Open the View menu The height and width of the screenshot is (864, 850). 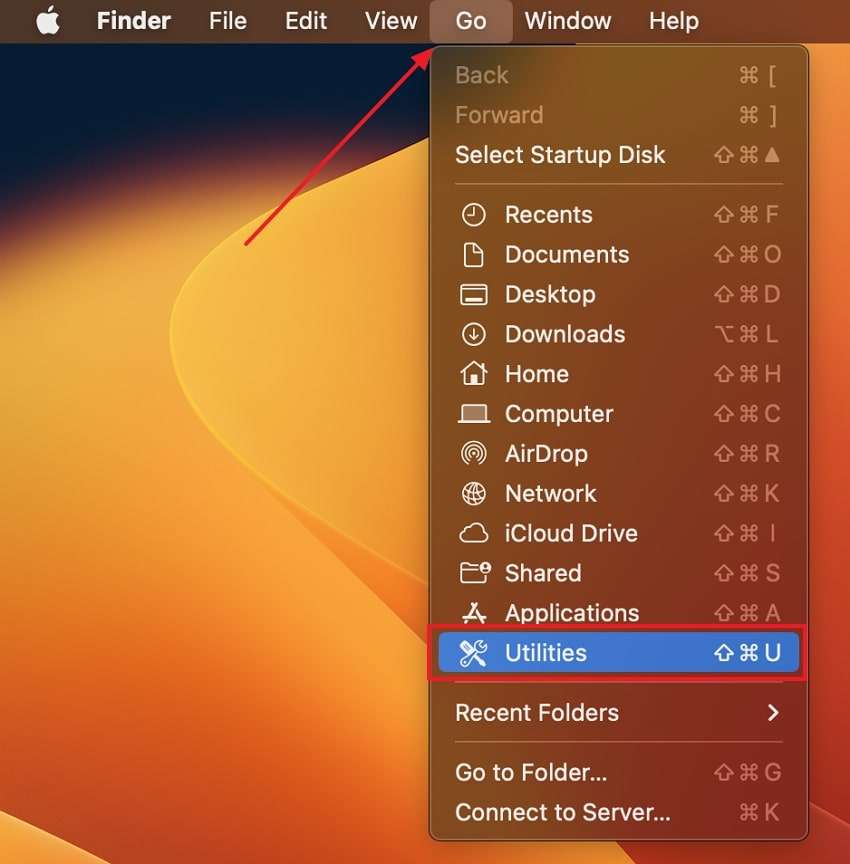click(x=391, y=21)
